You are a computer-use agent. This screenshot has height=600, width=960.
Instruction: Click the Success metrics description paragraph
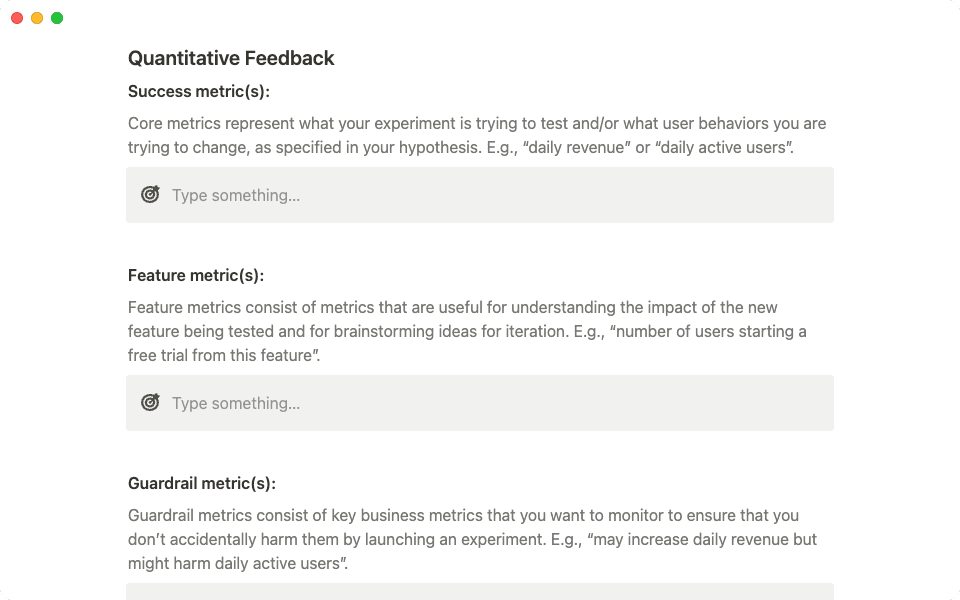click(x=477, y=135)
